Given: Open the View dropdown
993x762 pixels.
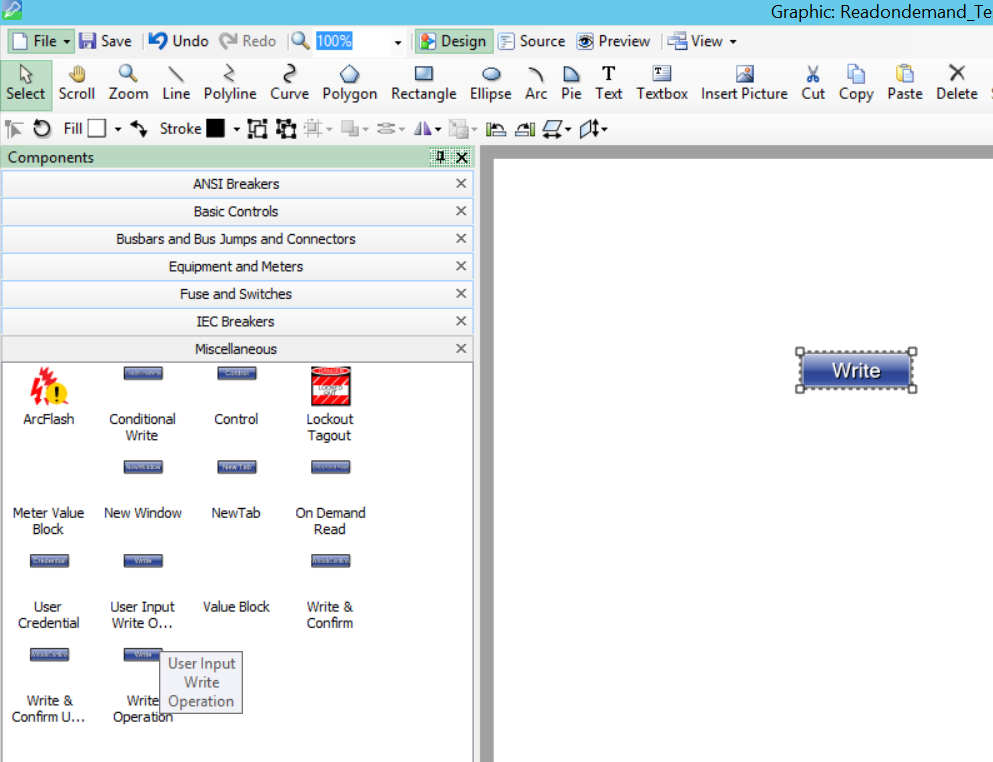Looking at the screenshot, I should (x=702, y=41).
